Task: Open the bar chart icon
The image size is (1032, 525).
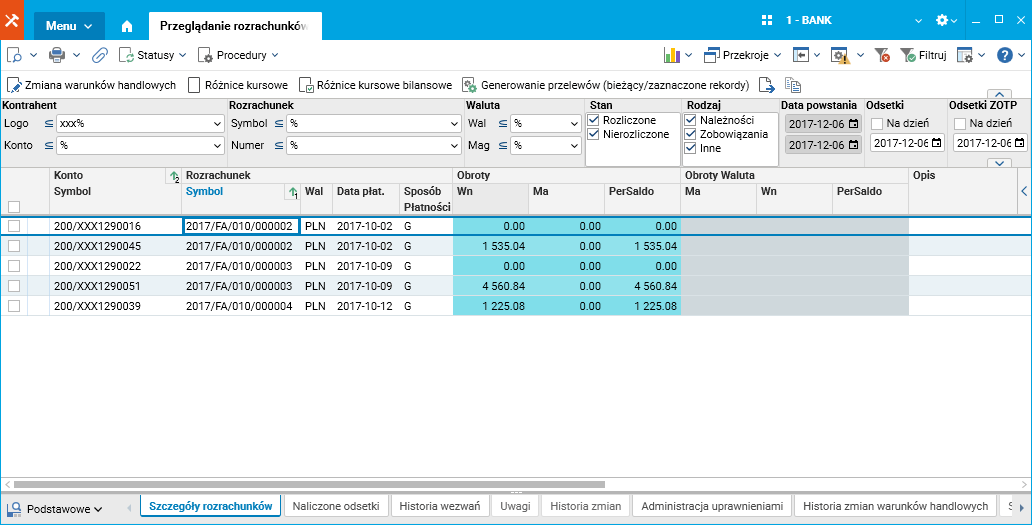Action: click(x=671, y=55)
